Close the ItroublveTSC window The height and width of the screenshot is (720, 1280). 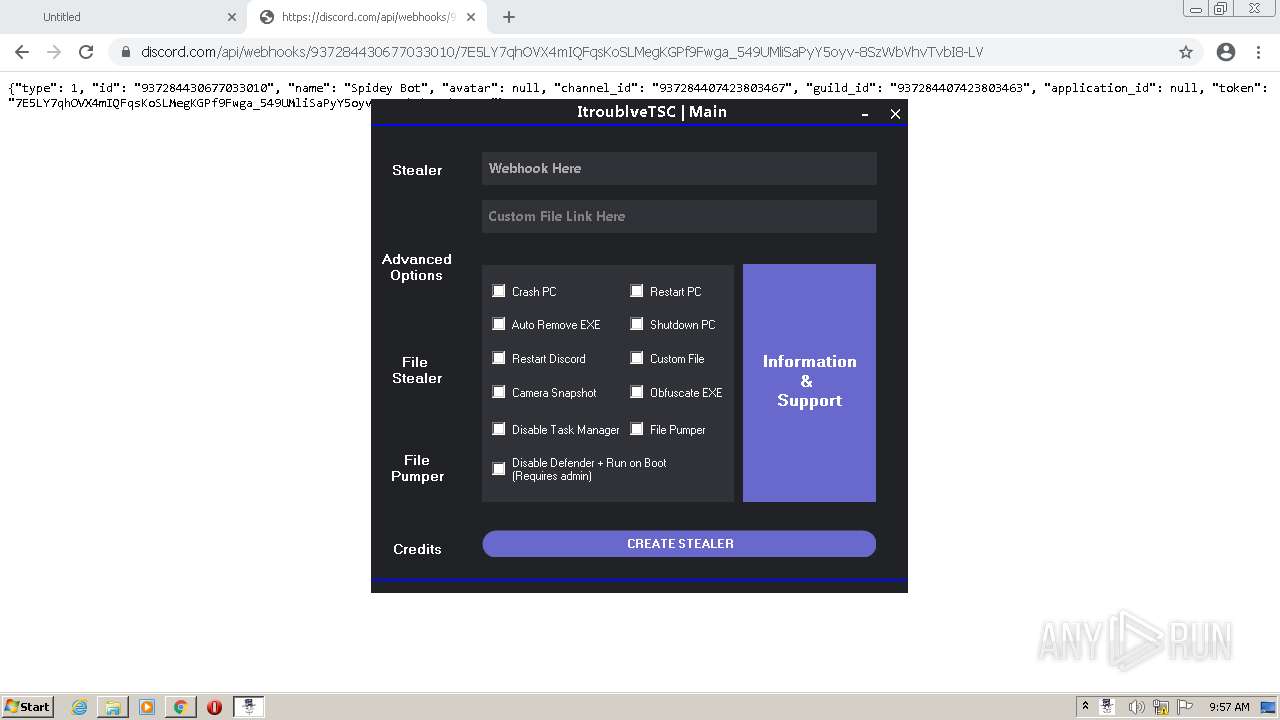(x=895, y=114)
